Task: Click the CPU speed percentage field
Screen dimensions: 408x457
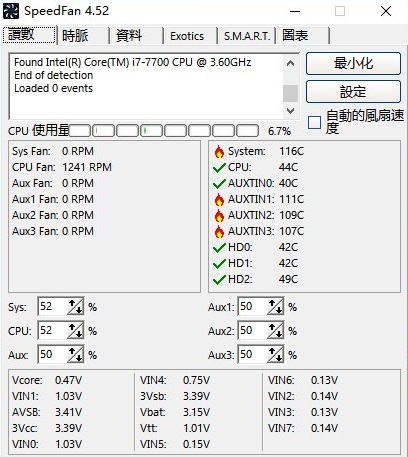Action: pos(53,330)
